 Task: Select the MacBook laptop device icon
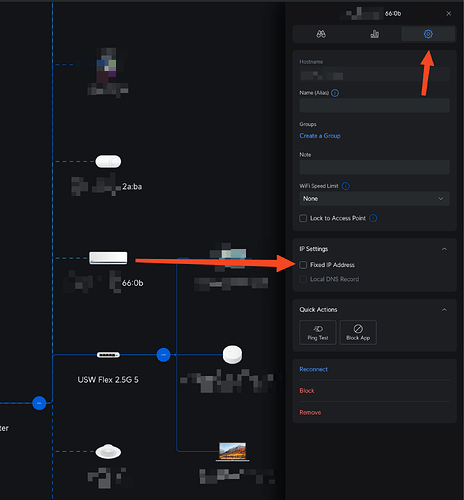(232, 452)
